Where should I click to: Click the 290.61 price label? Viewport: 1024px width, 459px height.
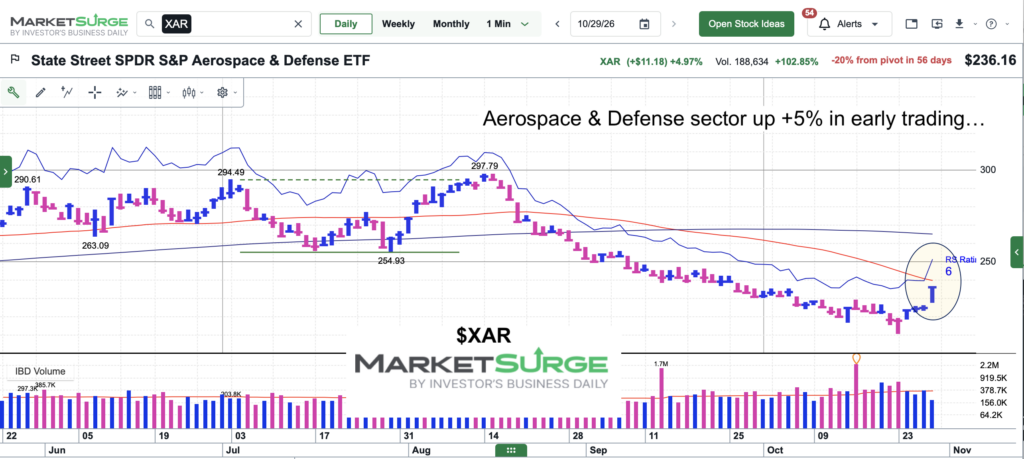coord(27,180)
